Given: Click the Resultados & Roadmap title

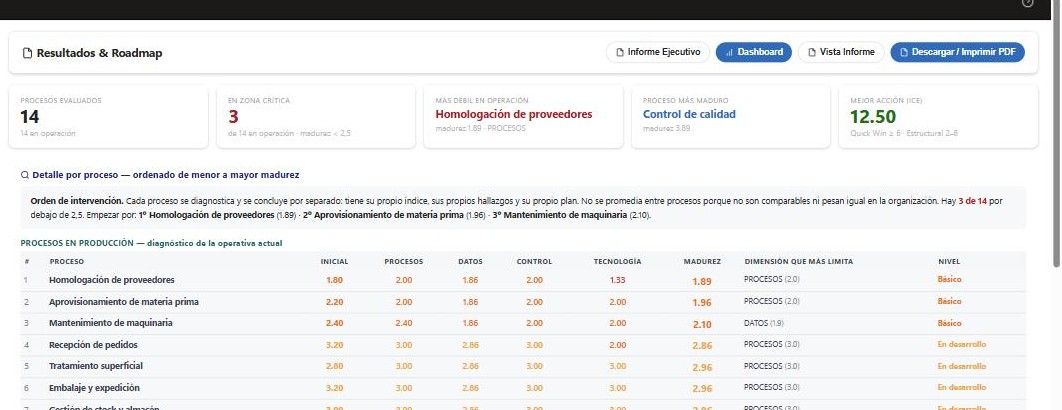Looking at the screenshot, I should pos(100,54).
